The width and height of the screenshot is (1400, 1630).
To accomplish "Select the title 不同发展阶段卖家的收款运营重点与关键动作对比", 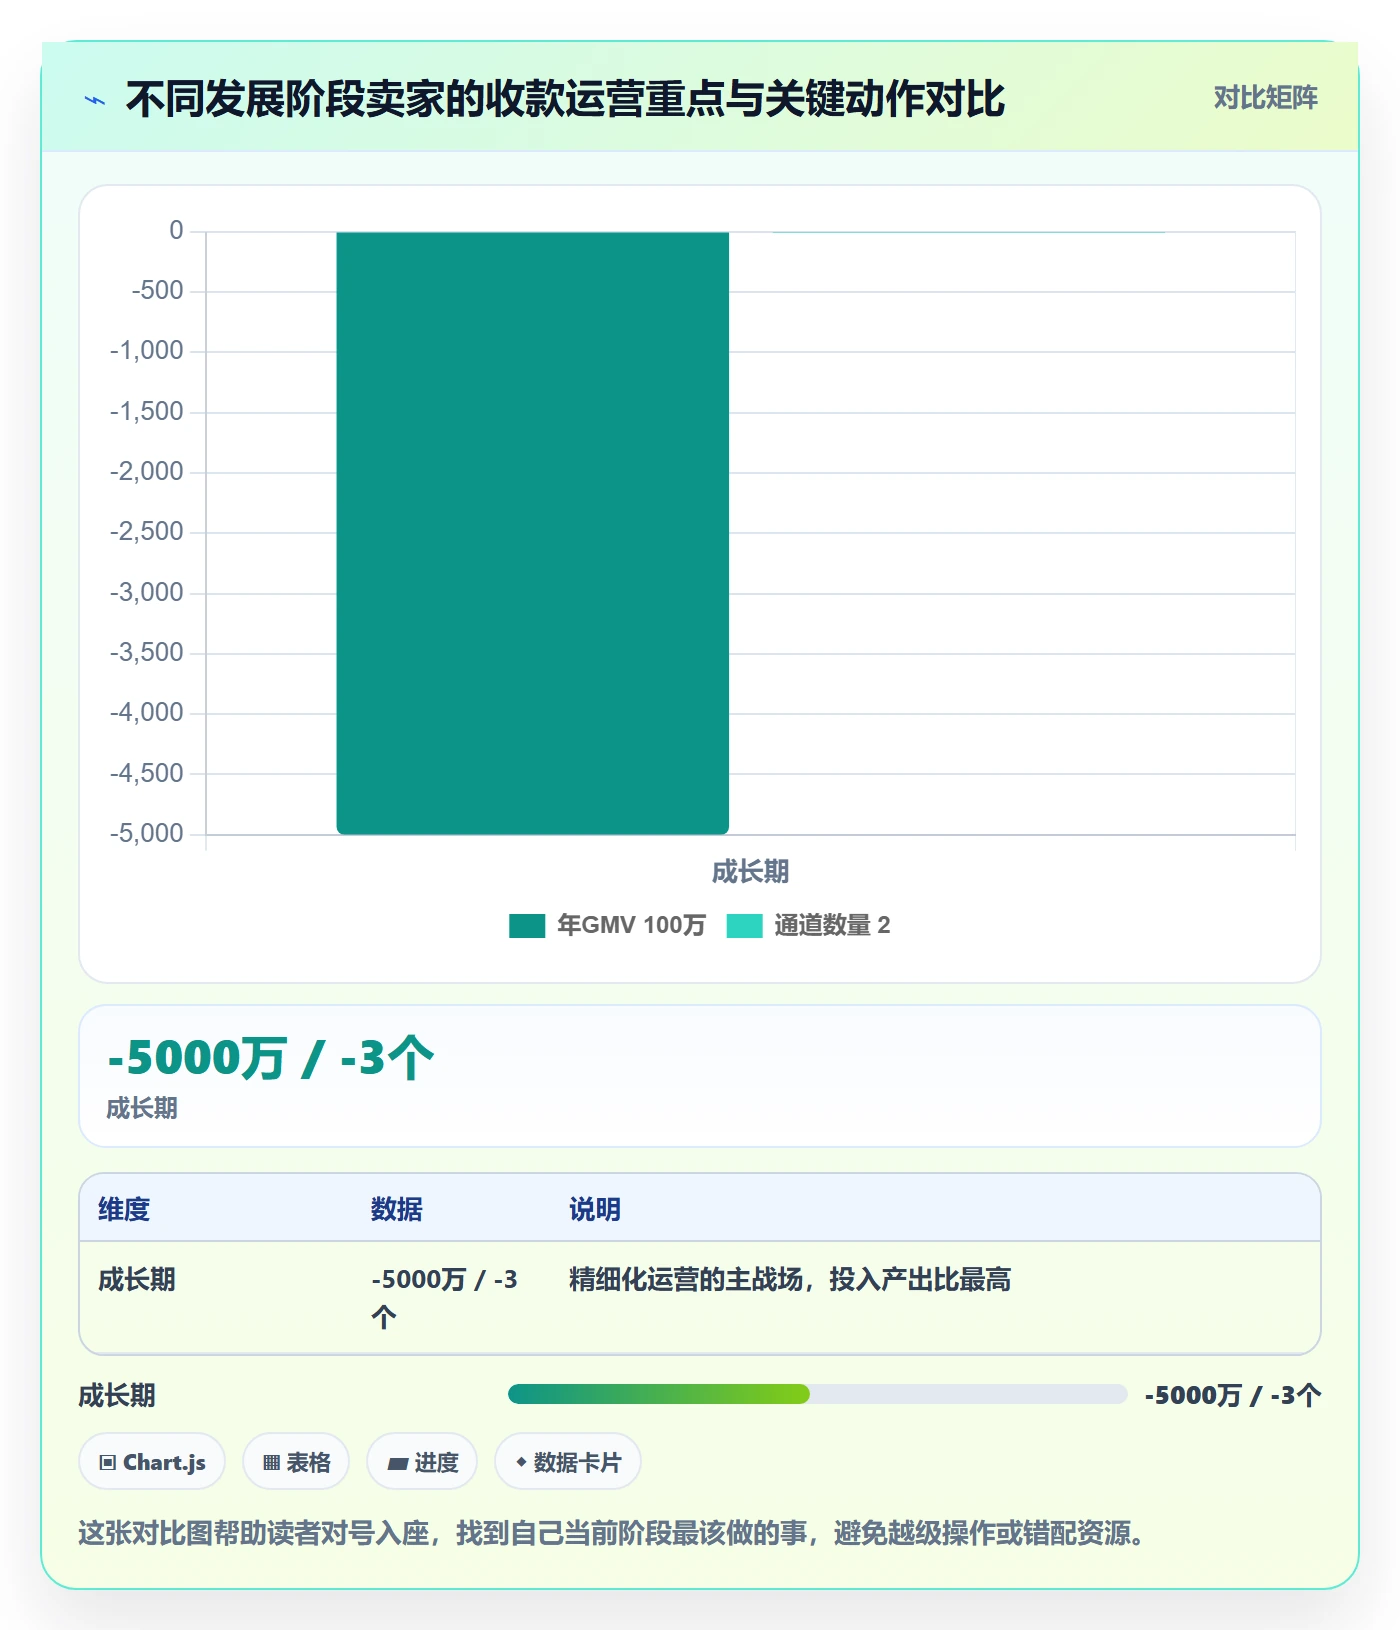I will coord(565,99).
